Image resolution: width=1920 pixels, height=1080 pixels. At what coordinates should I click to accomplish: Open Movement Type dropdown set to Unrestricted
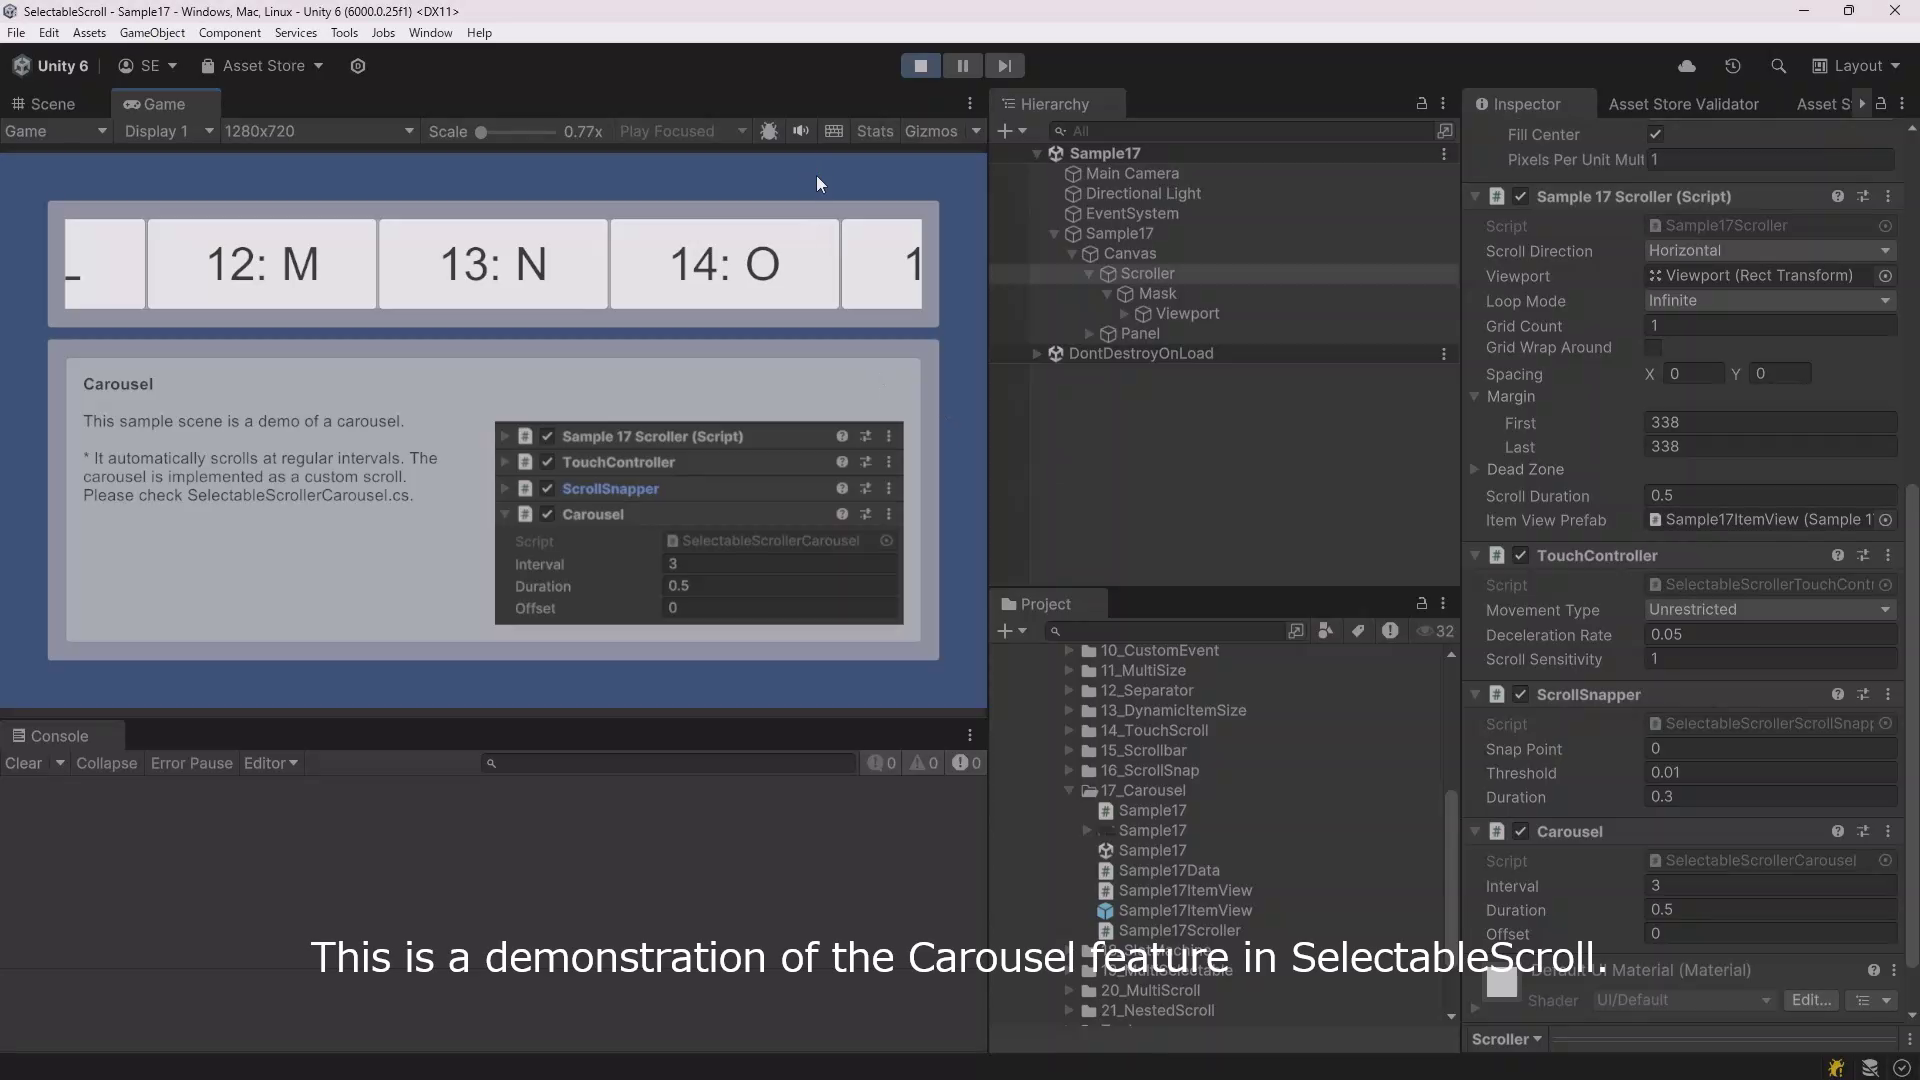tap(1770, 610)
